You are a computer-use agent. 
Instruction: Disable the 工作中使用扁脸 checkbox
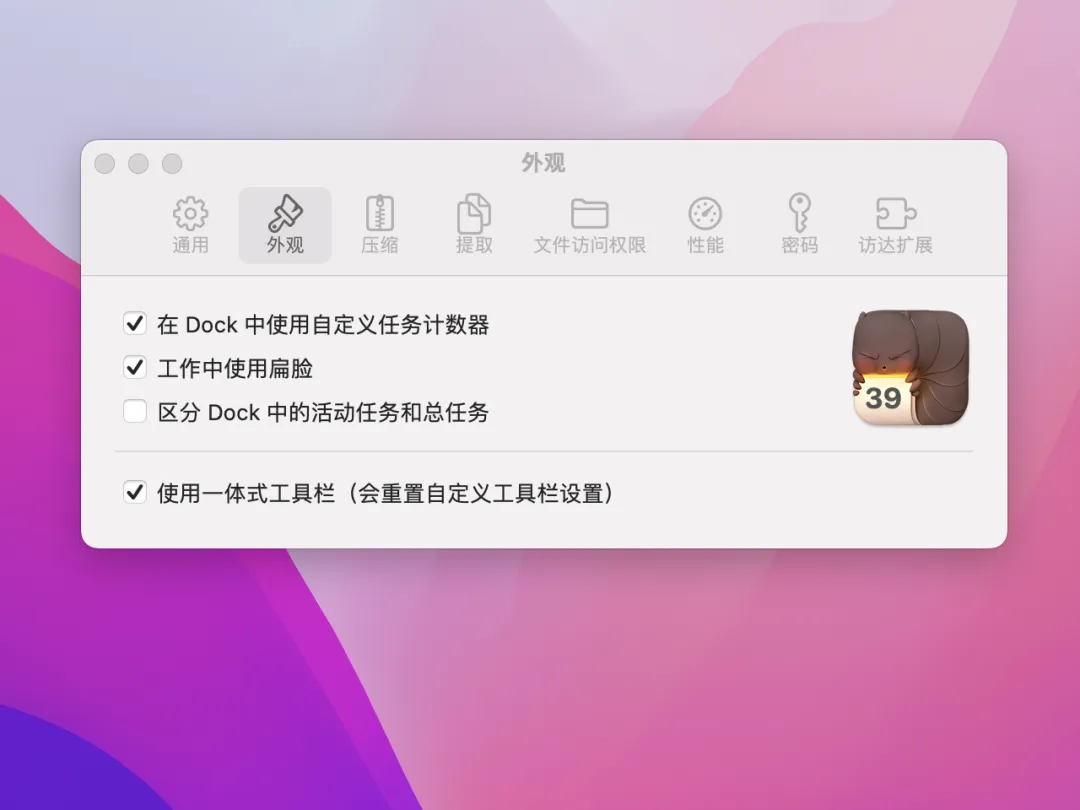[135, 368]
